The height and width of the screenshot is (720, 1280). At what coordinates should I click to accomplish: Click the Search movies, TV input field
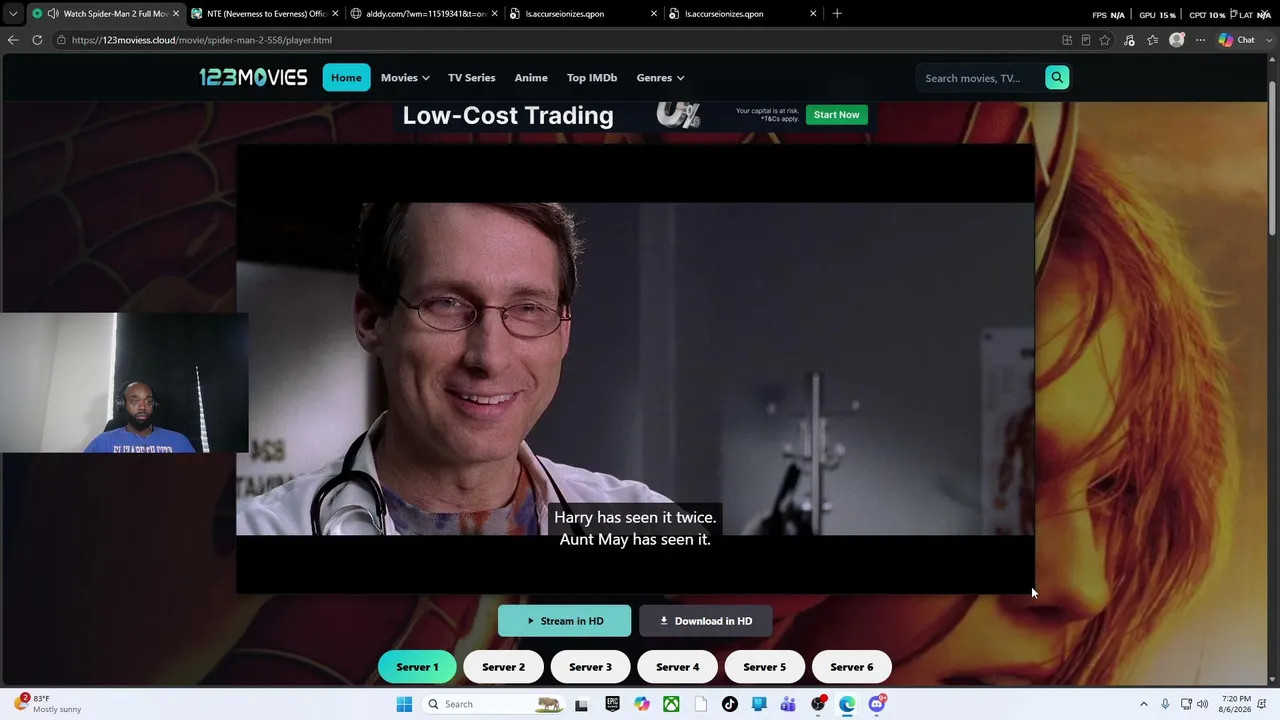point(980,78)
